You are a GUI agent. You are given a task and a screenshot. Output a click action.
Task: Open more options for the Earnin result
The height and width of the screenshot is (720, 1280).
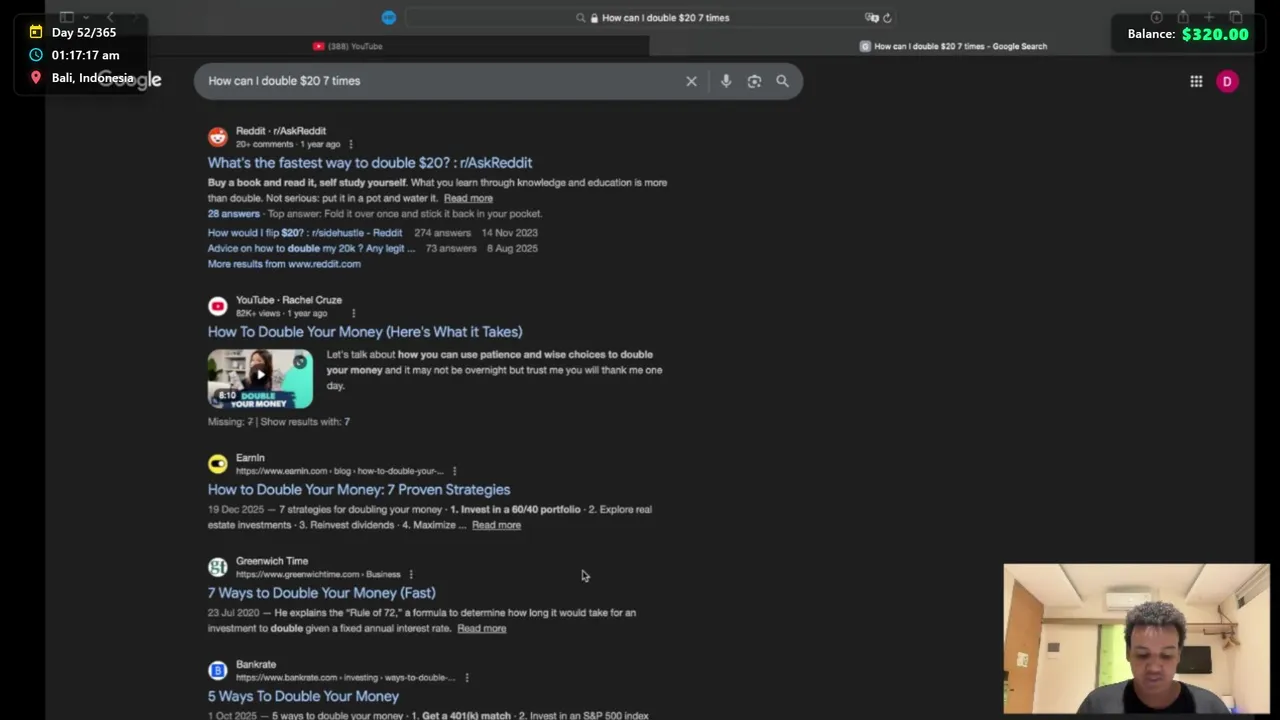[x=454, y=471]
